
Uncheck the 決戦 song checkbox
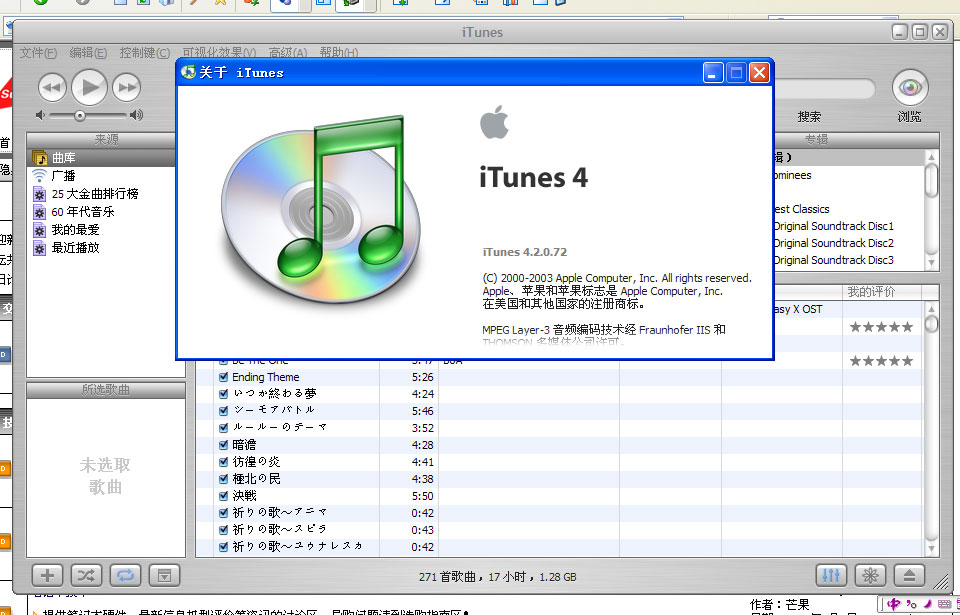[223, 496]
